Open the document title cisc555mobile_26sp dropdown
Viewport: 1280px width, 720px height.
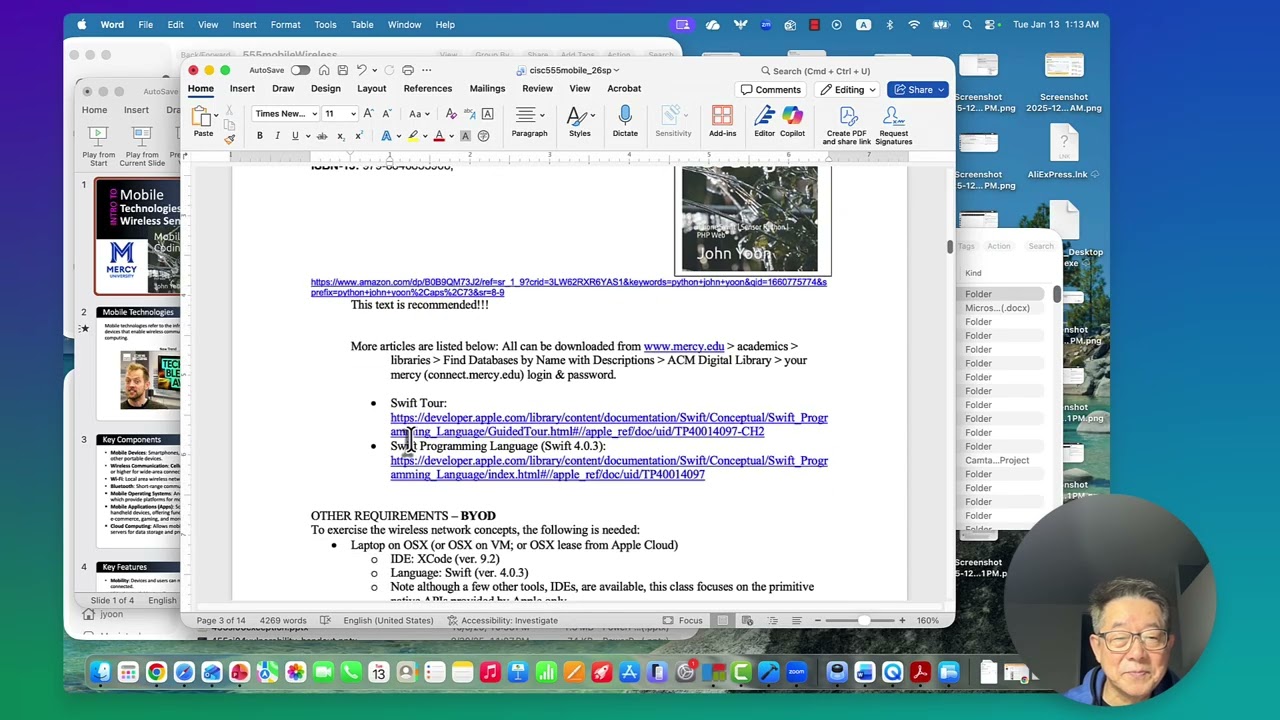(x=570, y=70)
